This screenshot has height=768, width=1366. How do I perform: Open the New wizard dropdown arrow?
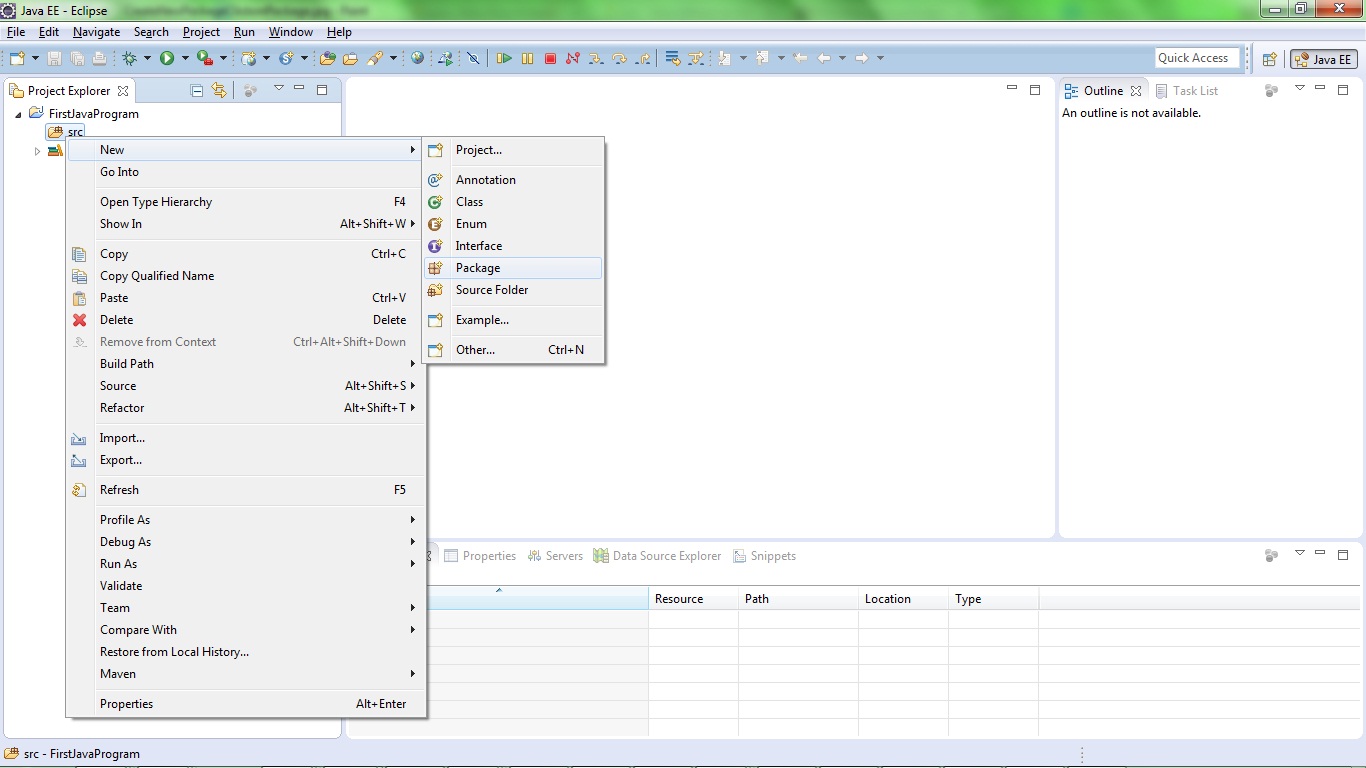pyautogui.click(x=35, y=59)
